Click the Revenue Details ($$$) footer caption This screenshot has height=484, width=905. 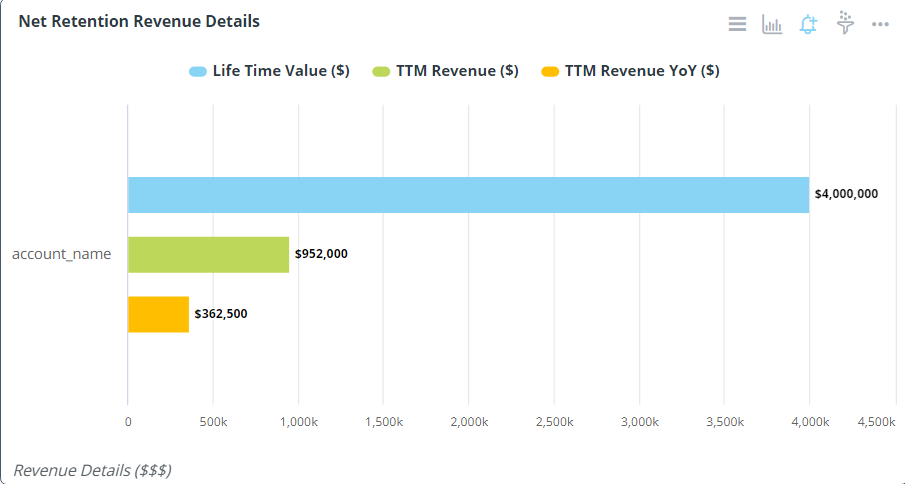pyautogui.click(x=92, y=469)
